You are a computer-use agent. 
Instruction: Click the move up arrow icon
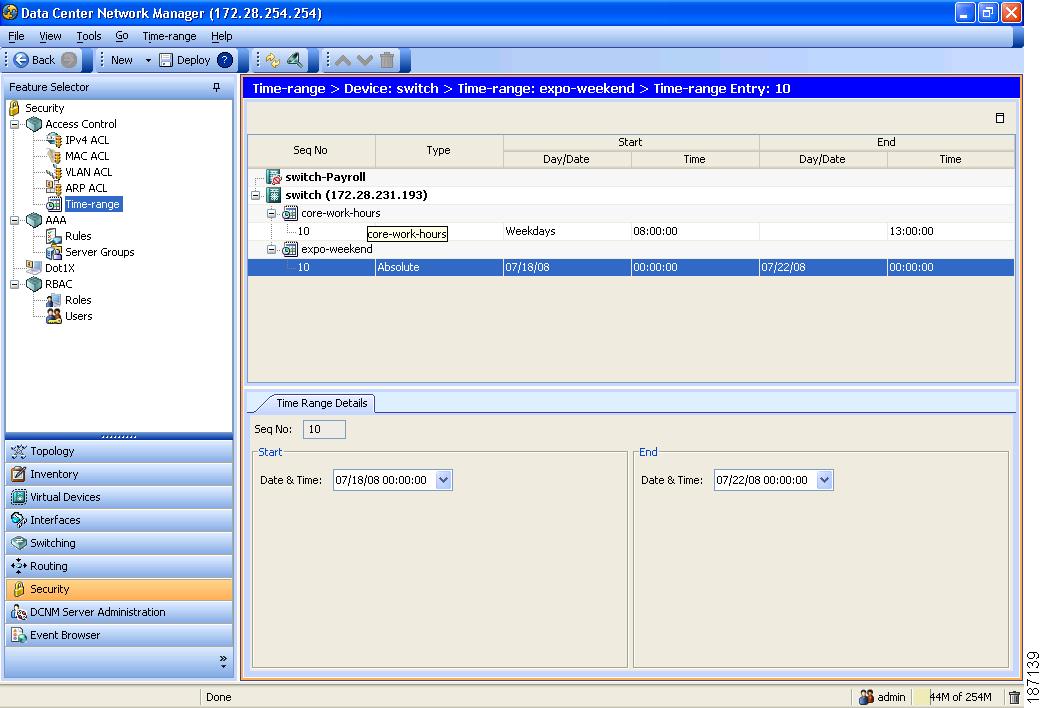tap(343, 60)
